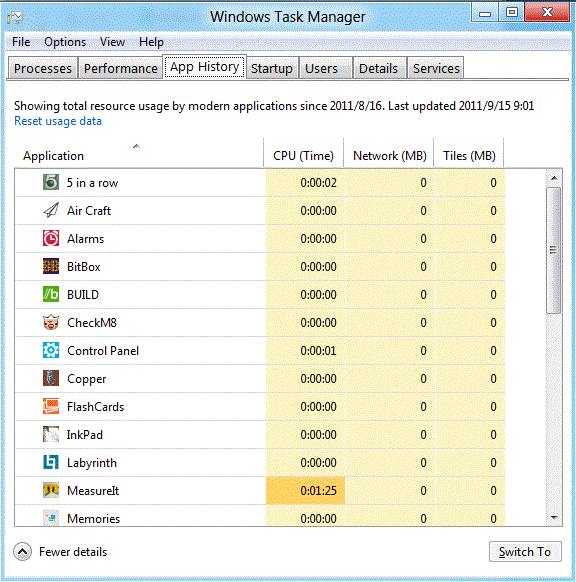Click the Task Manager title bar icon

[15, 17]
